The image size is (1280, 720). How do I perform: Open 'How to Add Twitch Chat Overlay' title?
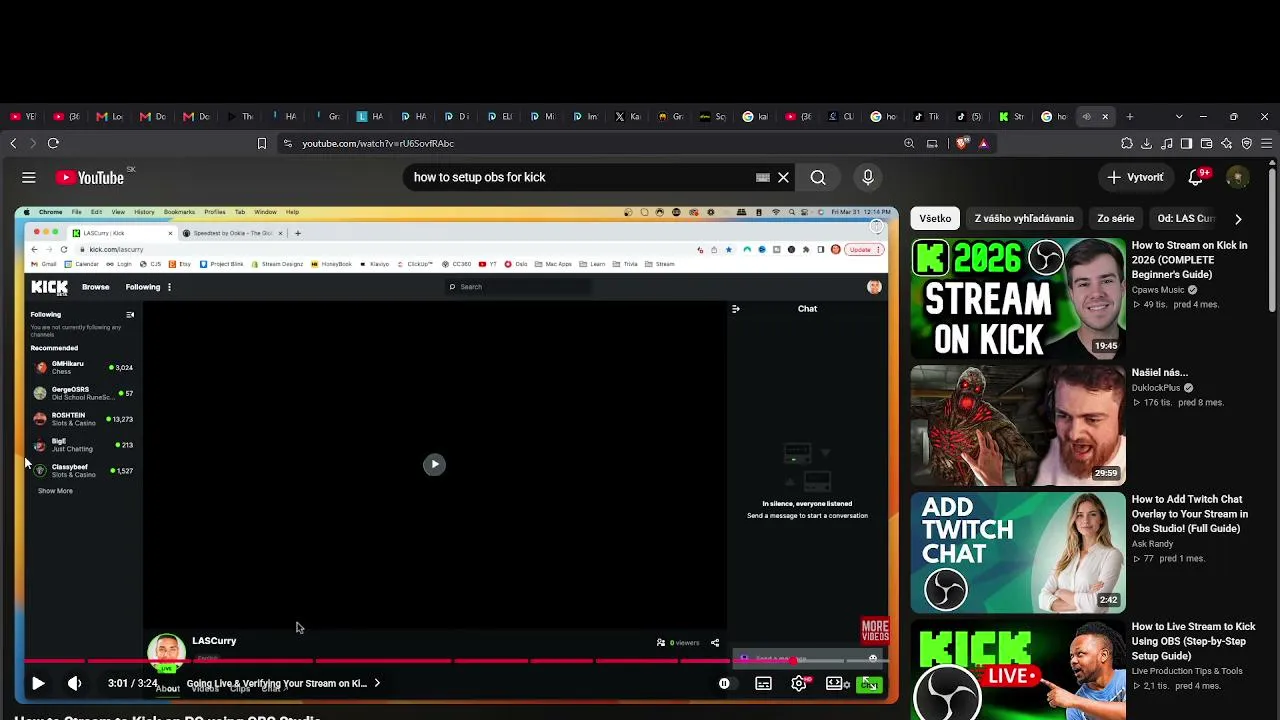tap(1190, 514)
